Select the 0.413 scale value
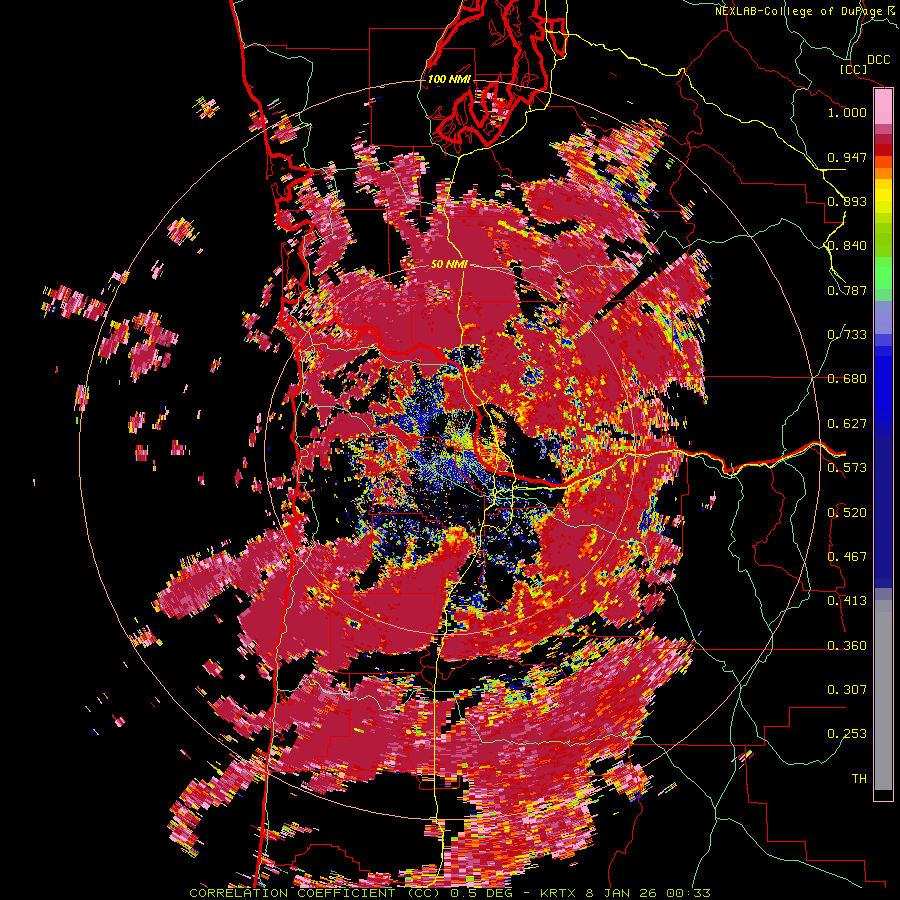The image size is (900, 900). [x=847, y=601]
